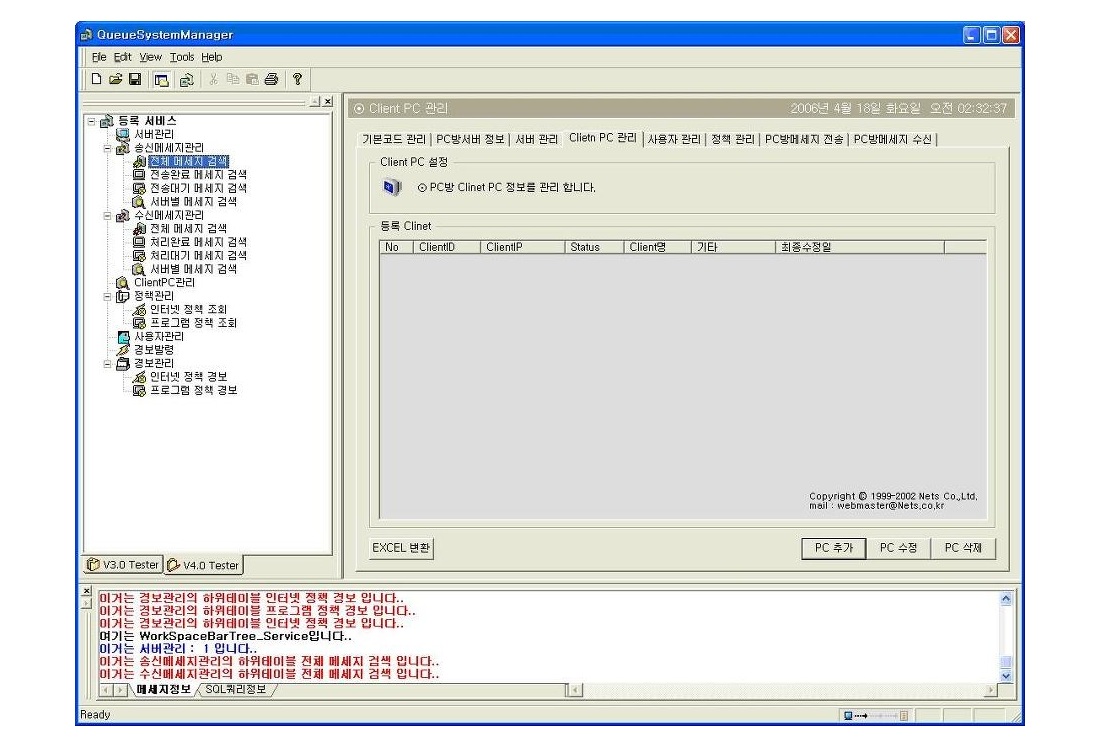Click the 프로그램 정책 경보 icon

[x=139, y=391]
